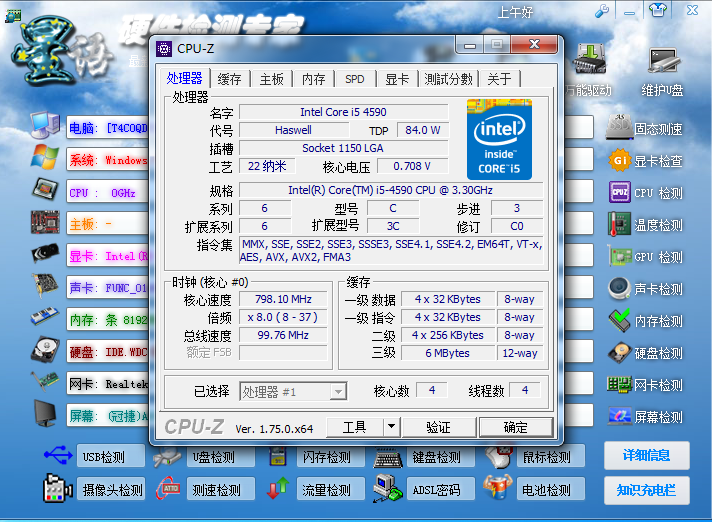Click the CPU-Z title bar app icon

[x=164, y=49]
